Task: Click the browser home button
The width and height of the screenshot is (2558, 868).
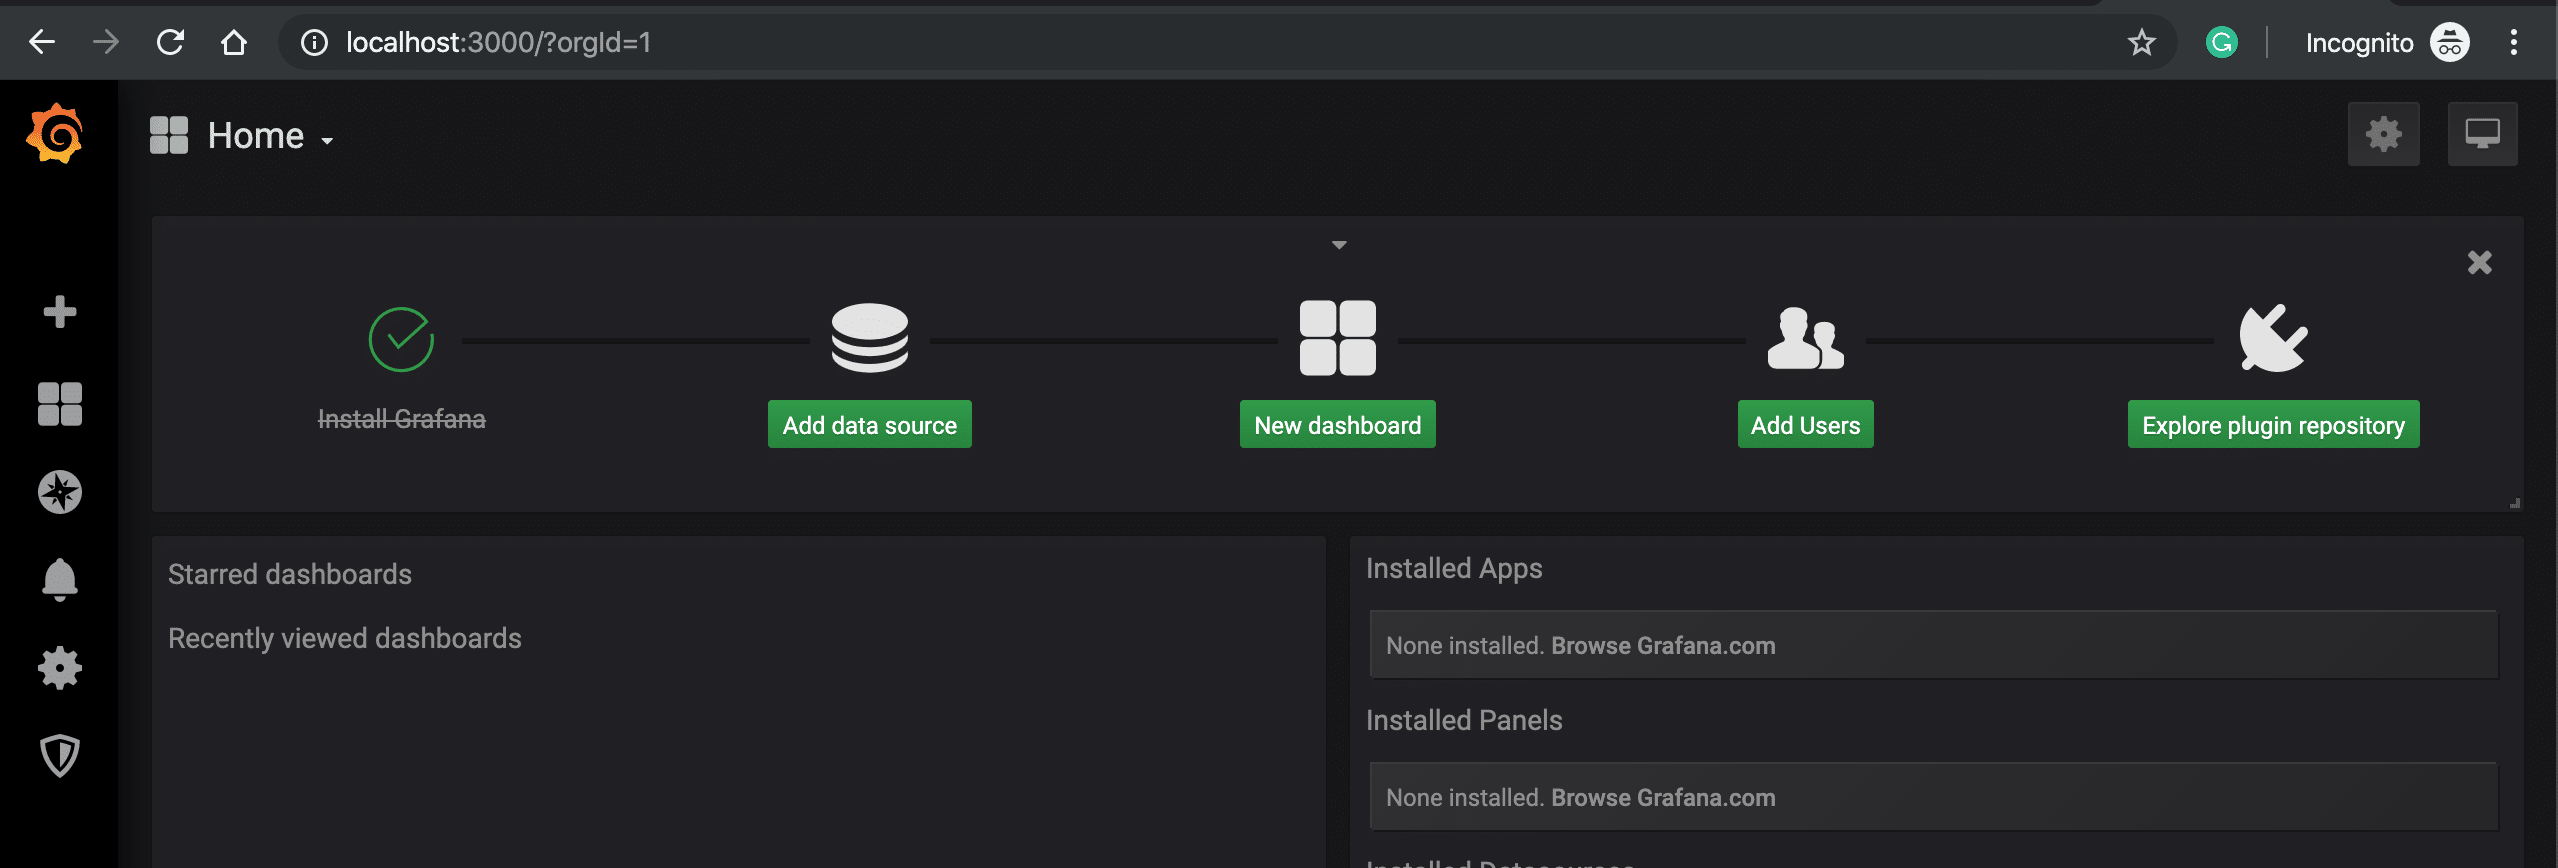Action: (x=234, y=42)
